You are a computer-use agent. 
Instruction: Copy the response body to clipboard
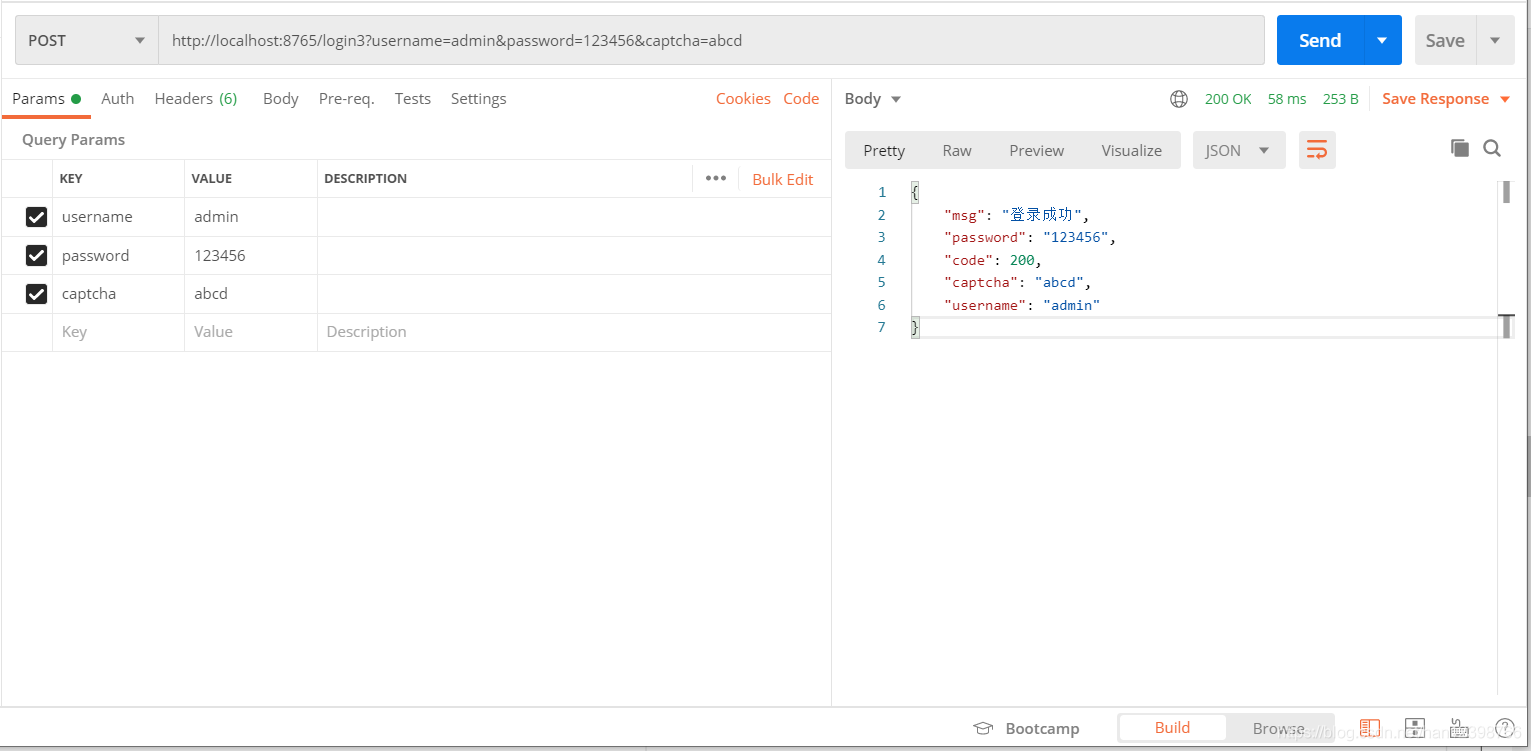tap(1460, 148)
